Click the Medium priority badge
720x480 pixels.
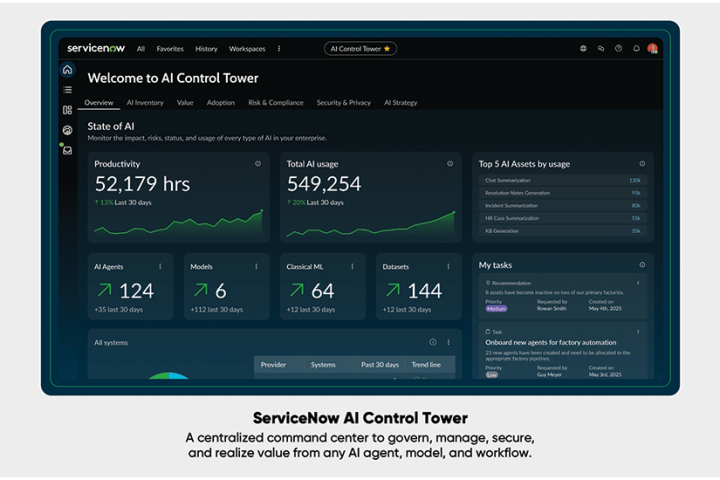point(496,309)
